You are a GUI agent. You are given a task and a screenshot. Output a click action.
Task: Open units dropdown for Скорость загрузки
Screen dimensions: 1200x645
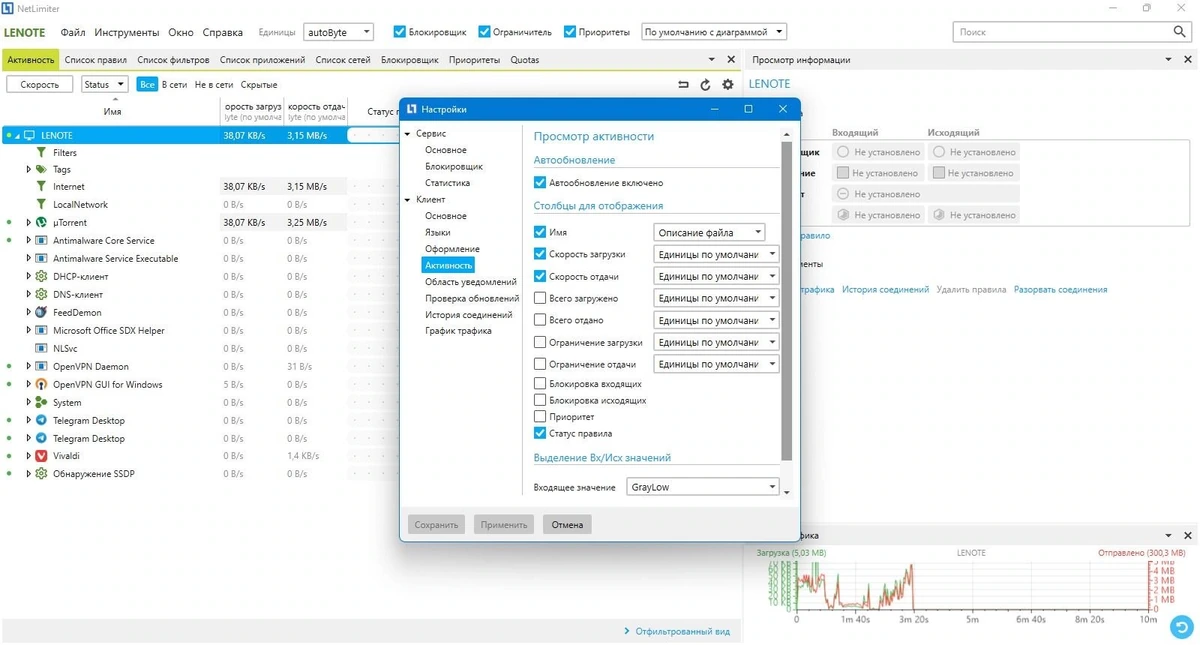tap(716, 254)
